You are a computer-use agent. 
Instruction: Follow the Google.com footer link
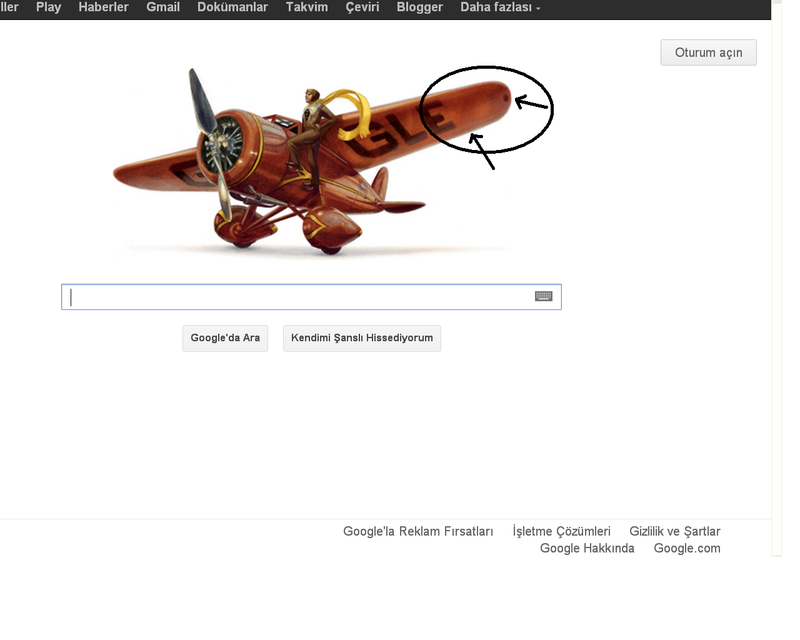click(x=687, y=548)
